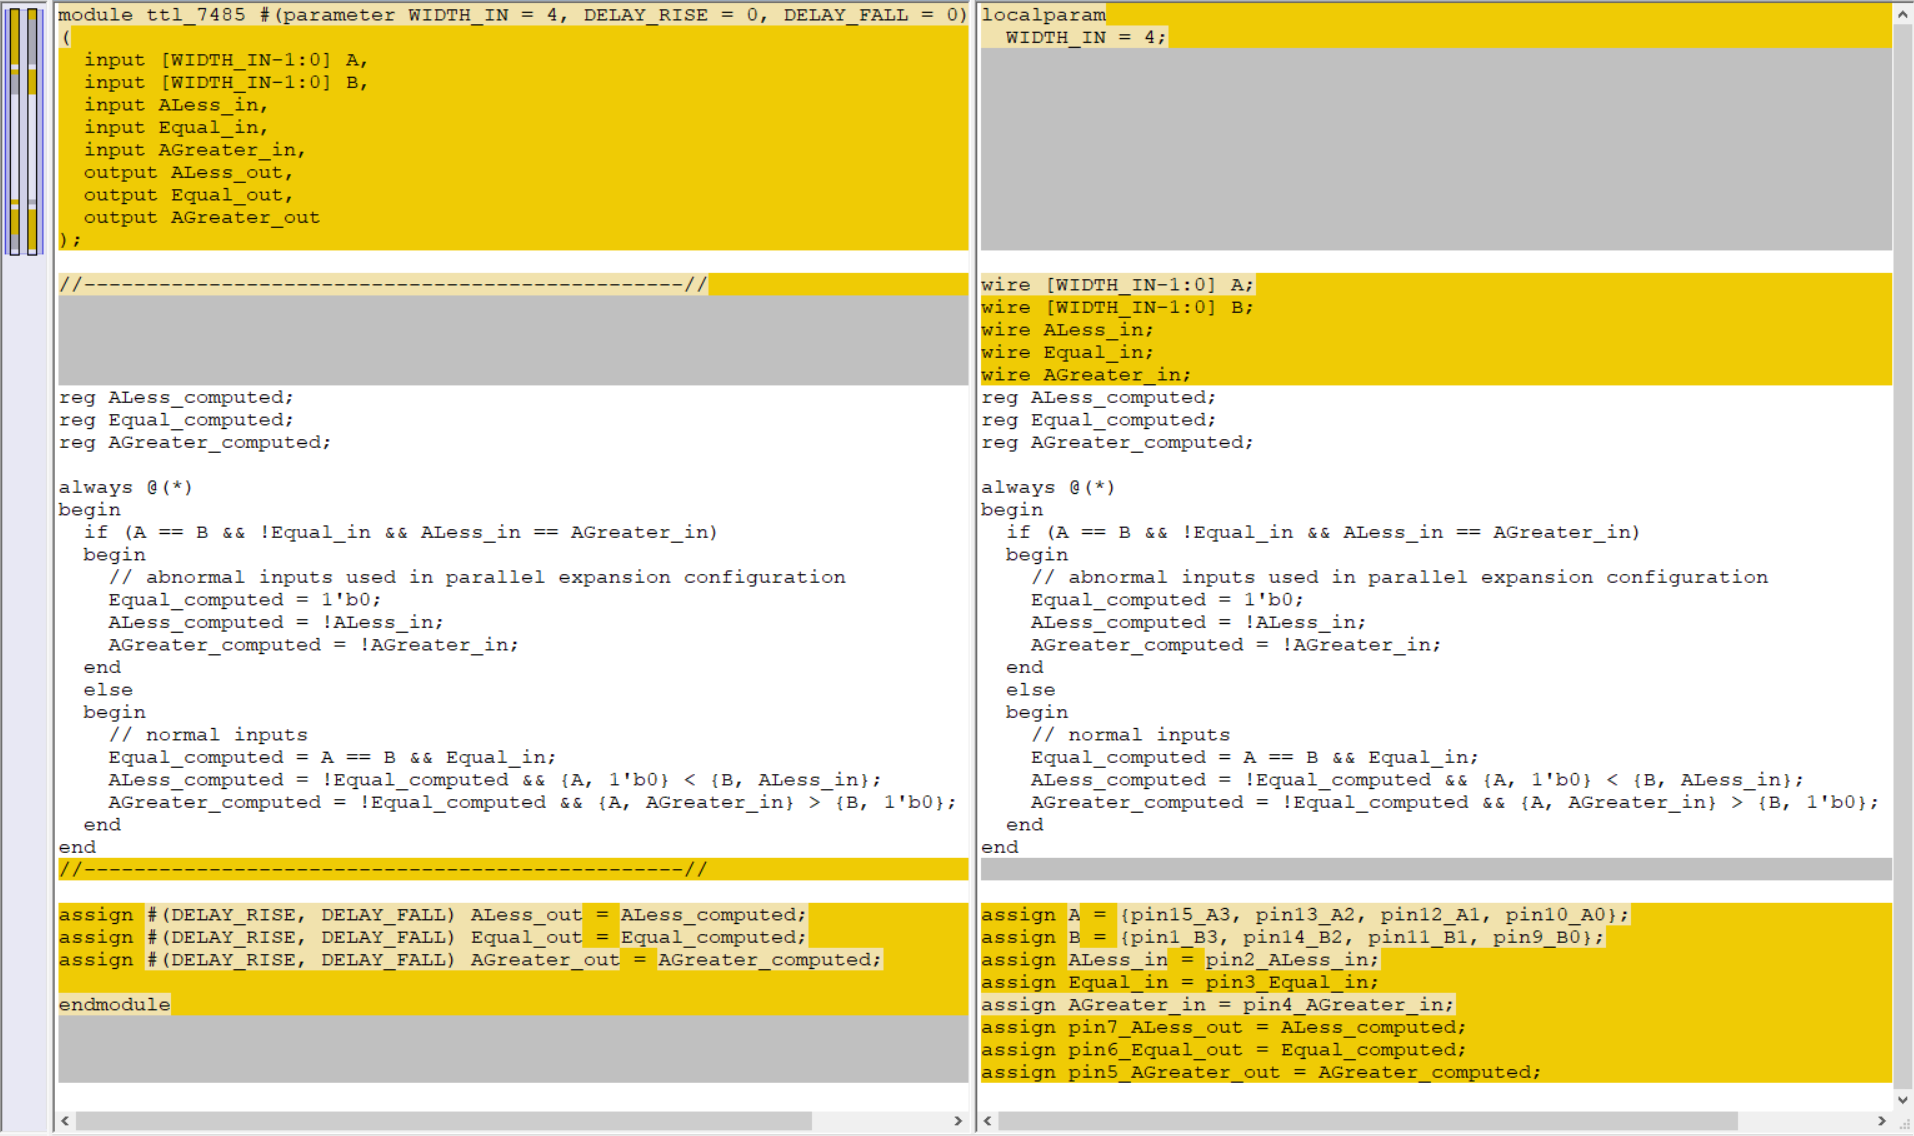The height and width of the screenshot is (1136, 1914).
Task: Click the left pane horizontal scrollbar left arrow
Action: tap(65, 1121)
